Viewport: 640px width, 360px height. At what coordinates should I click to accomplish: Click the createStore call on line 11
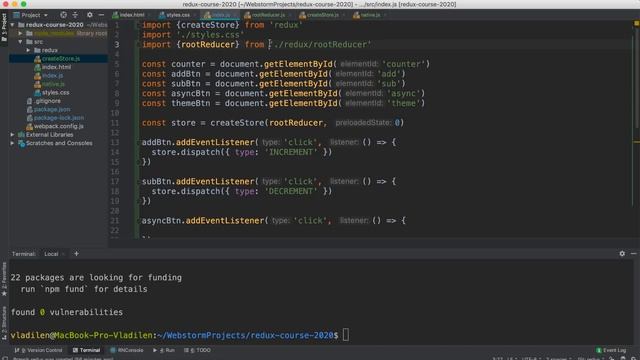[237, 123]
